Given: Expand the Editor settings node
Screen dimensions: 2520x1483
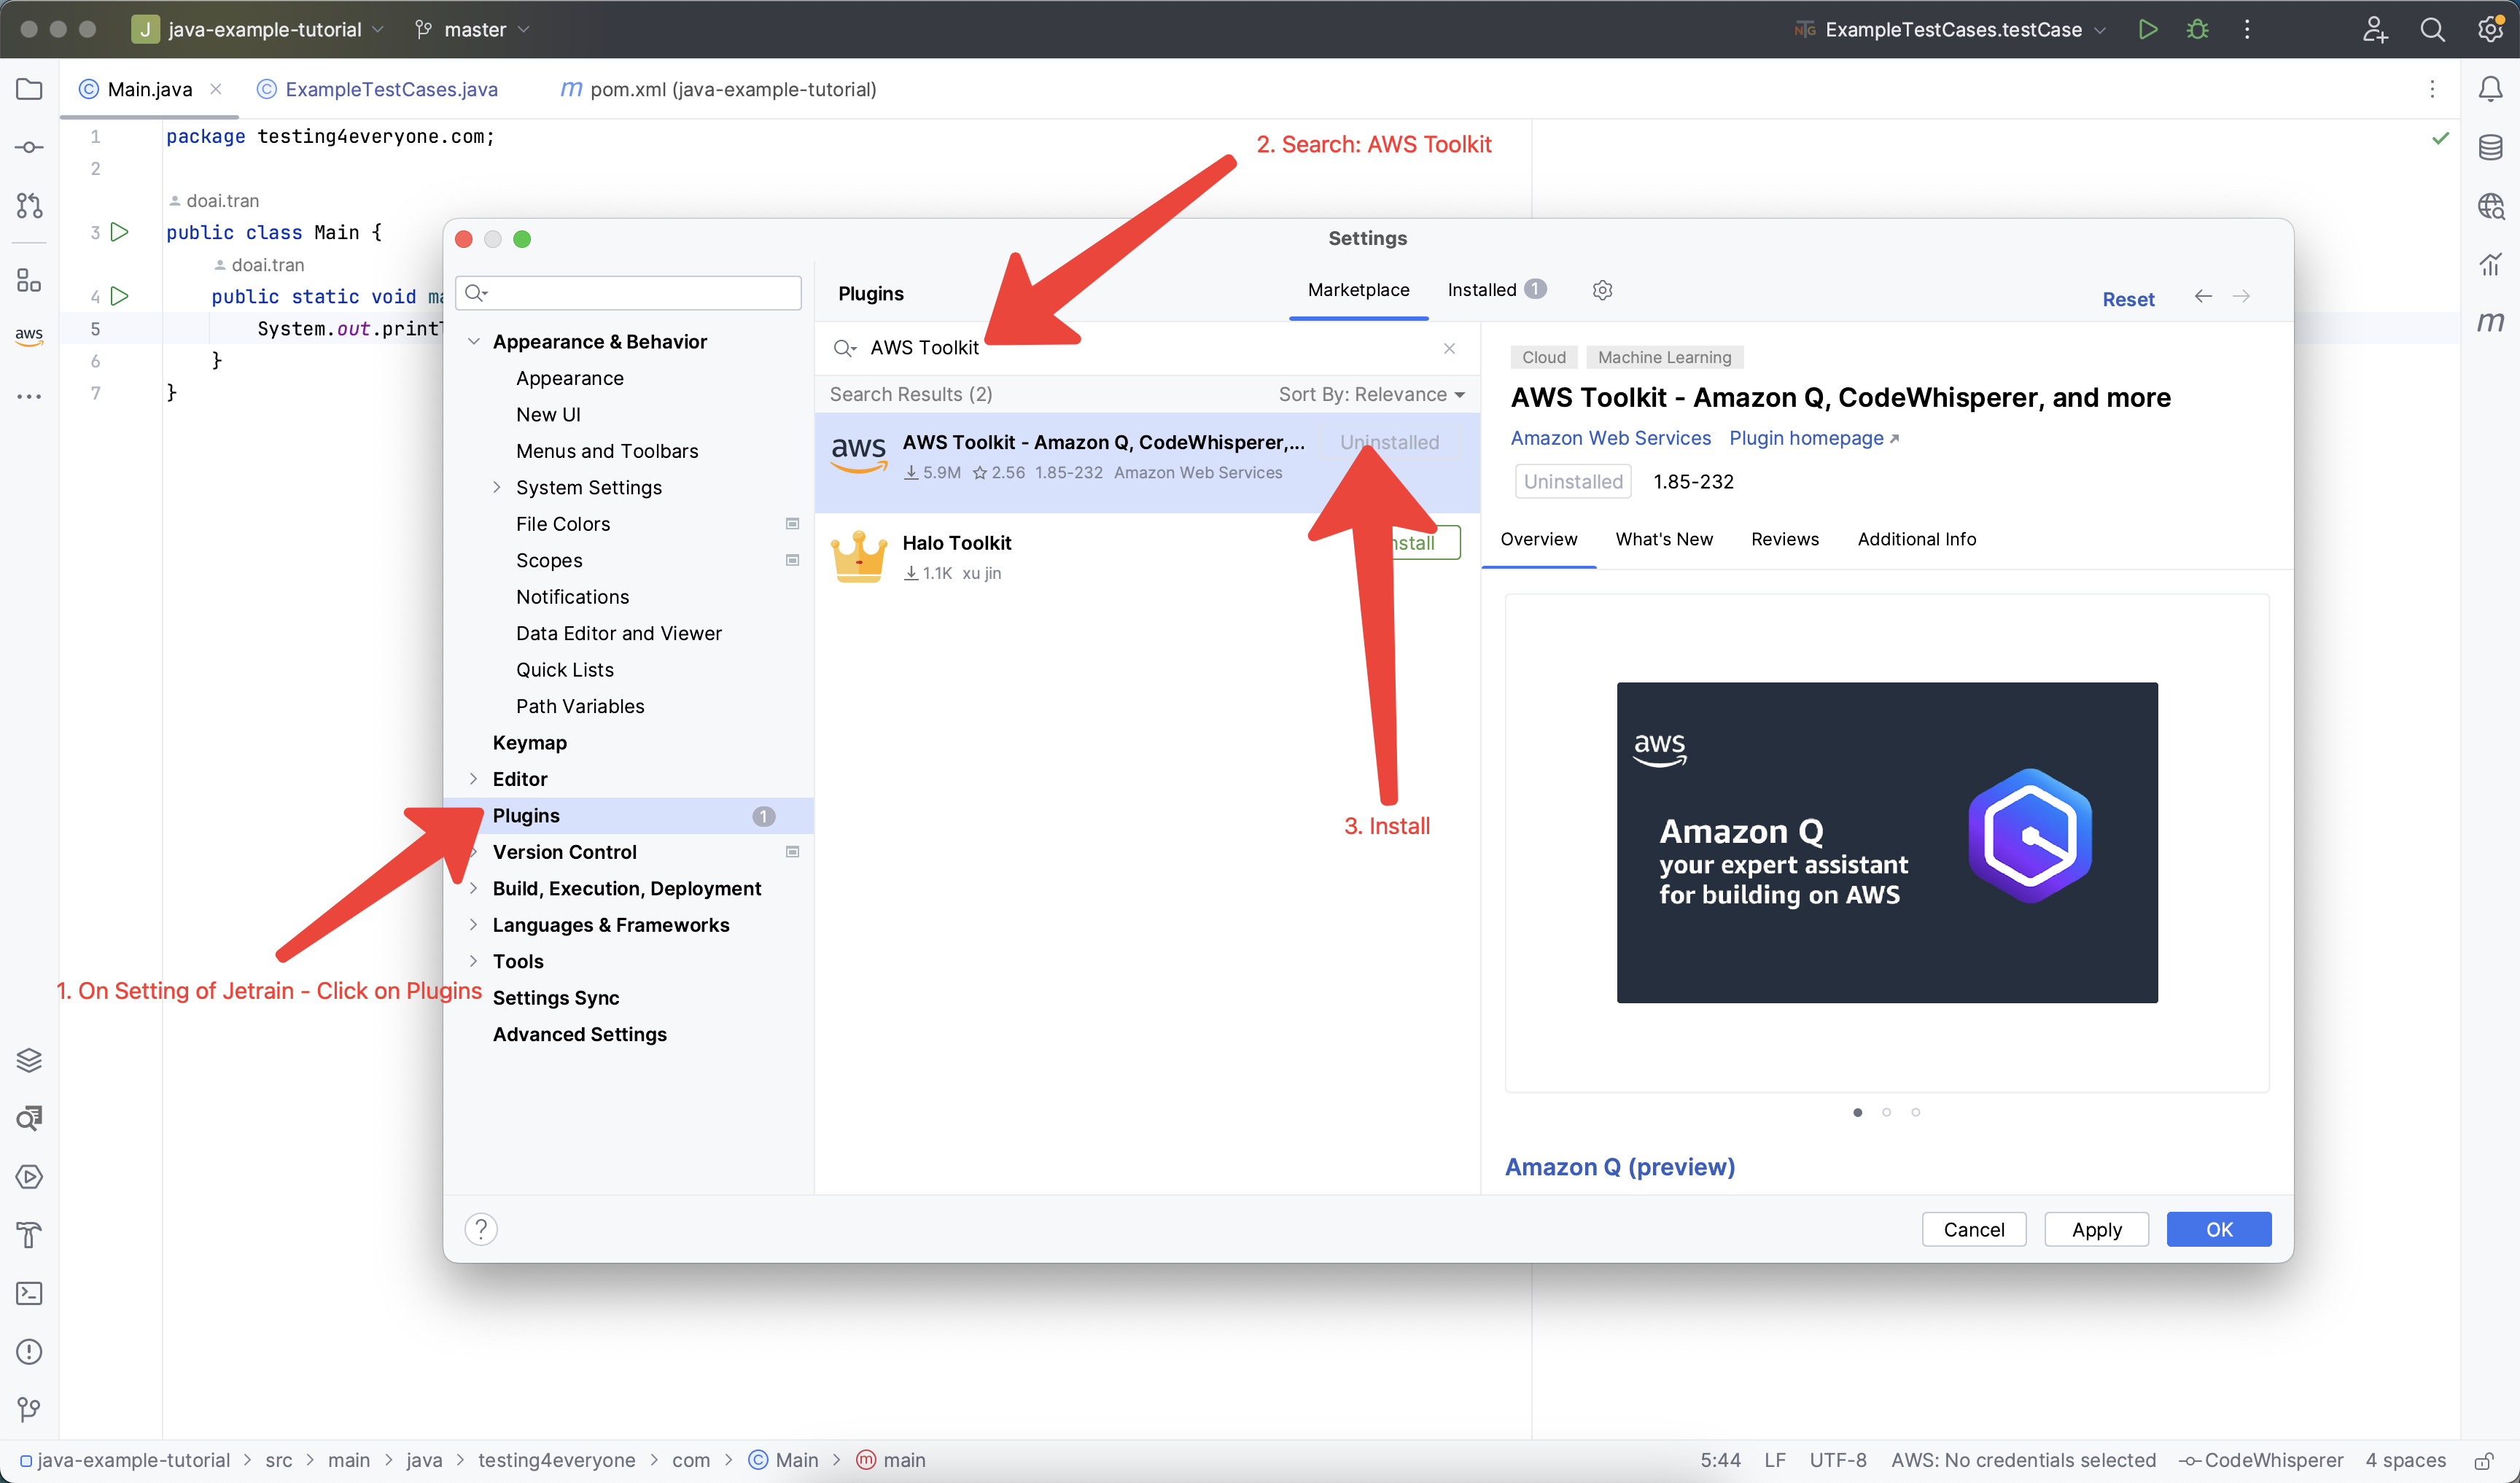Looking at the screenshot, I should 473,779.
